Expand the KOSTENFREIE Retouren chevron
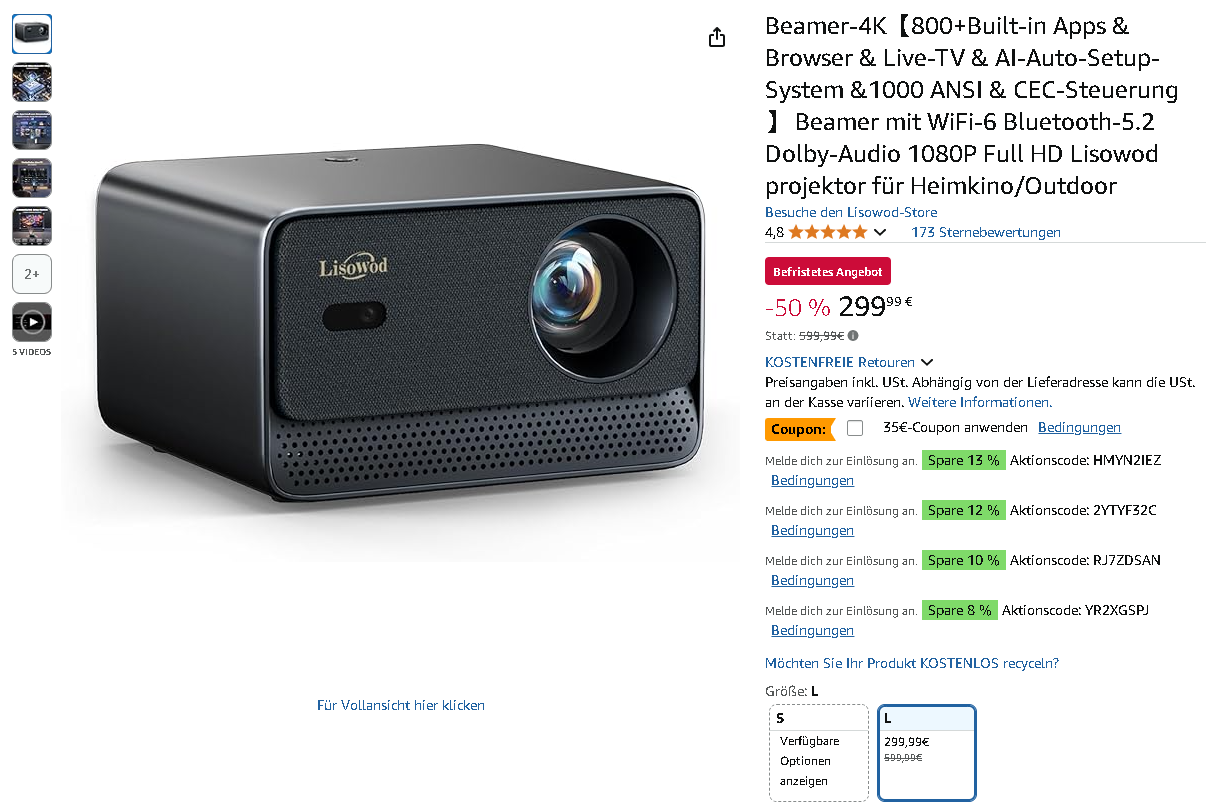1211x807 pixels. (x=927, y=362)
